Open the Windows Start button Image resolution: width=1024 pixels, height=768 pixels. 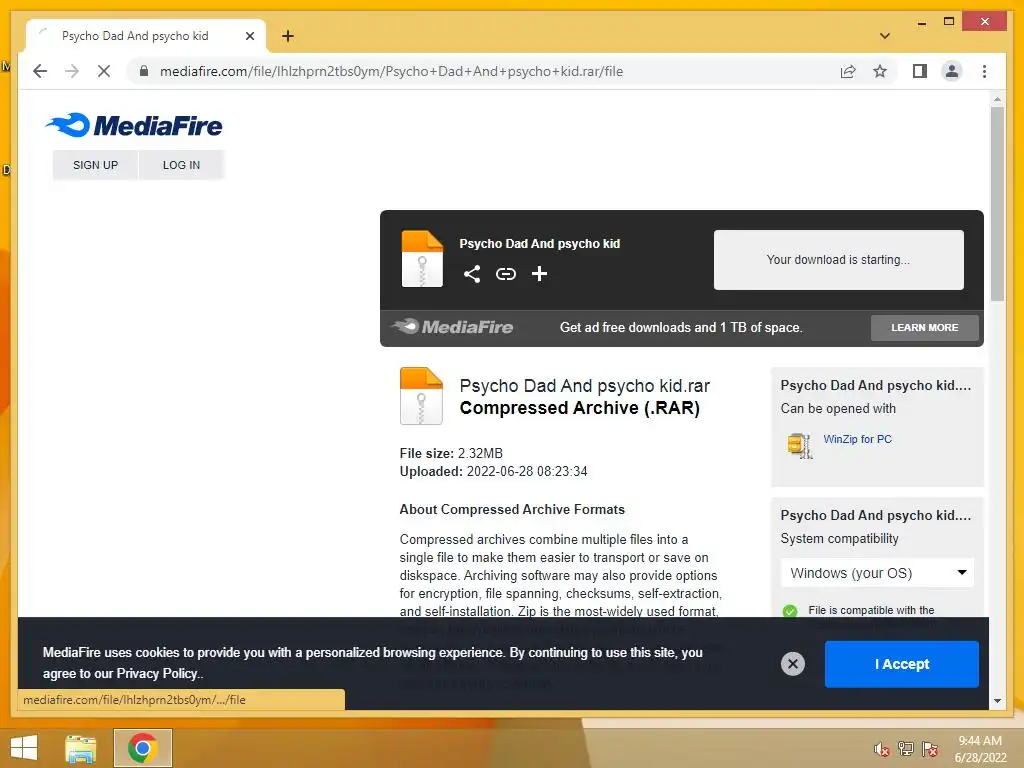pos(24,748)
